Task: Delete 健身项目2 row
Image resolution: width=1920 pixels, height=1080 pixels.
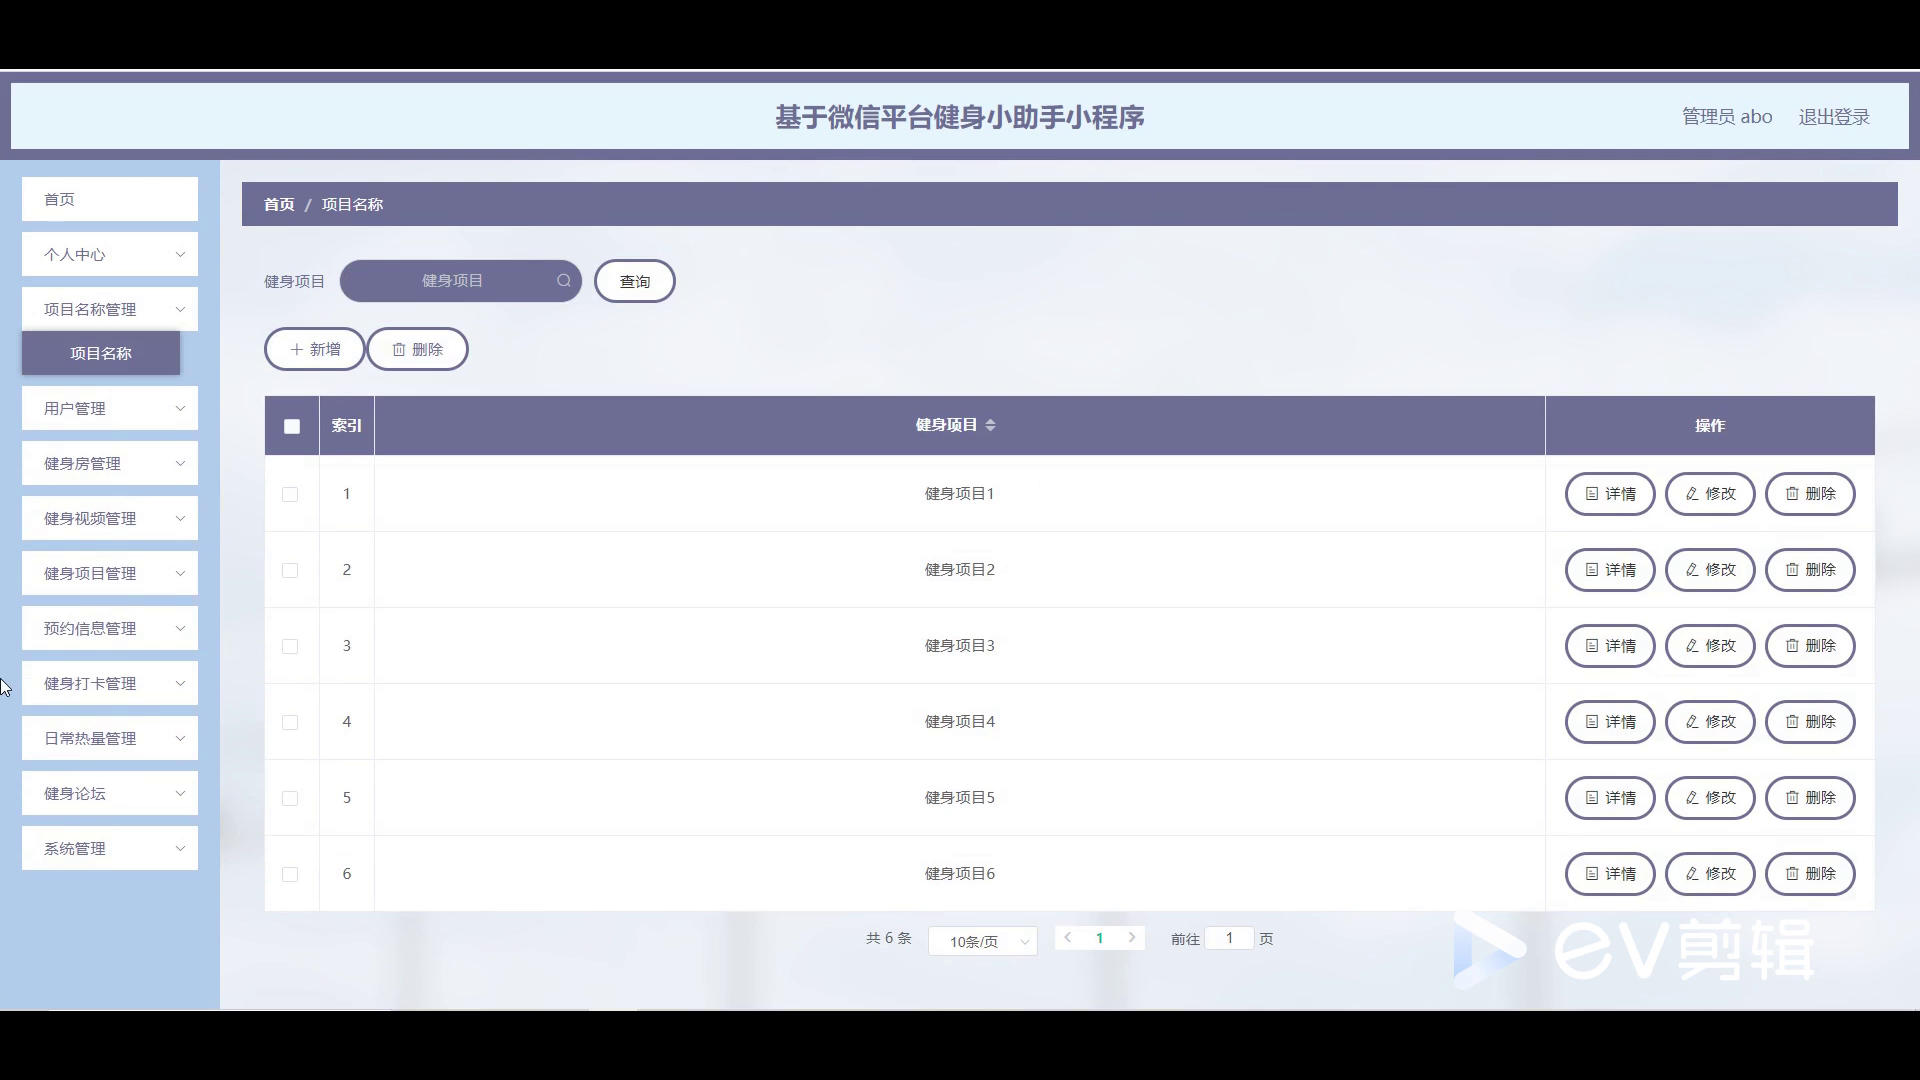Action: pos(1810,570)
